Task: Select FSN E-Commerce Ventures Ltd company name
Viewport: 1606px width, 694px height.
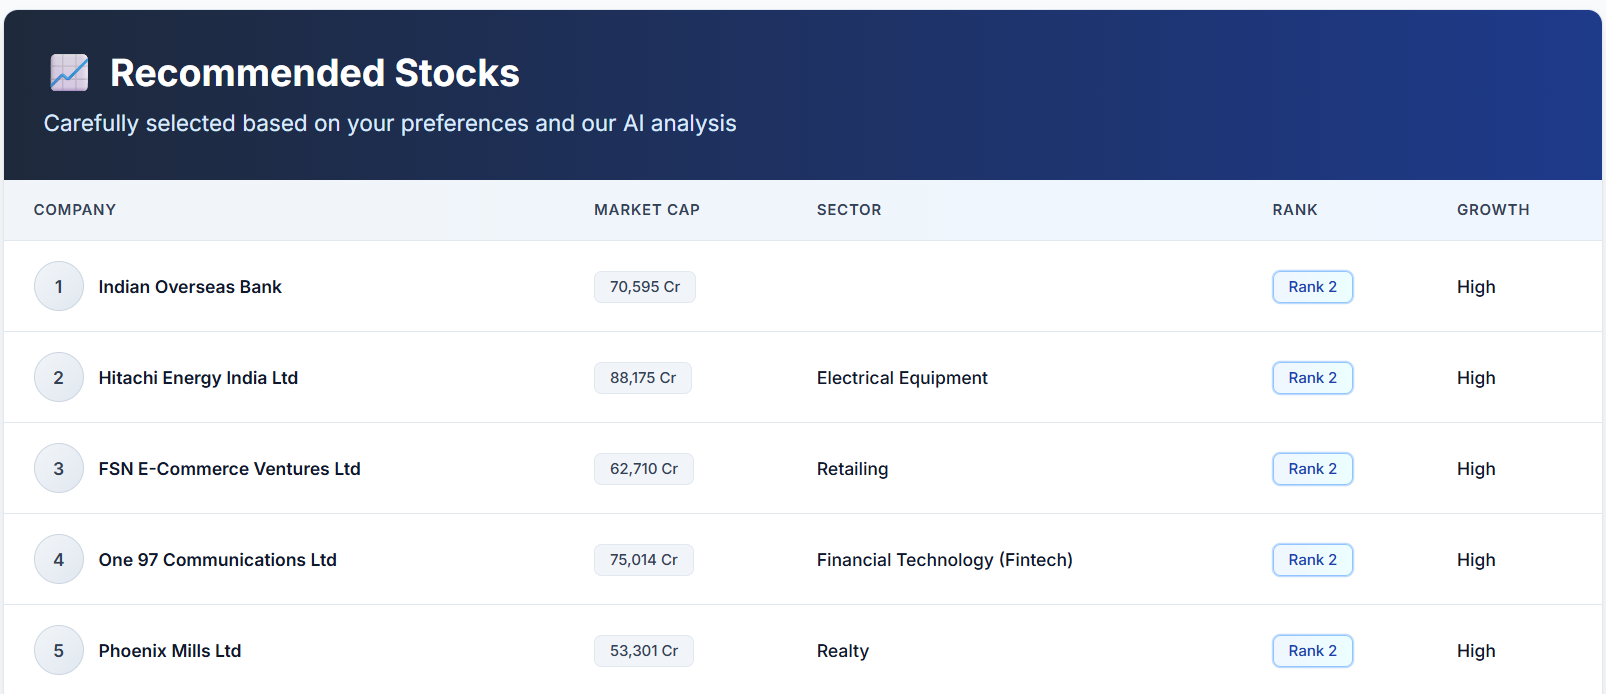Action: [229, 469]
